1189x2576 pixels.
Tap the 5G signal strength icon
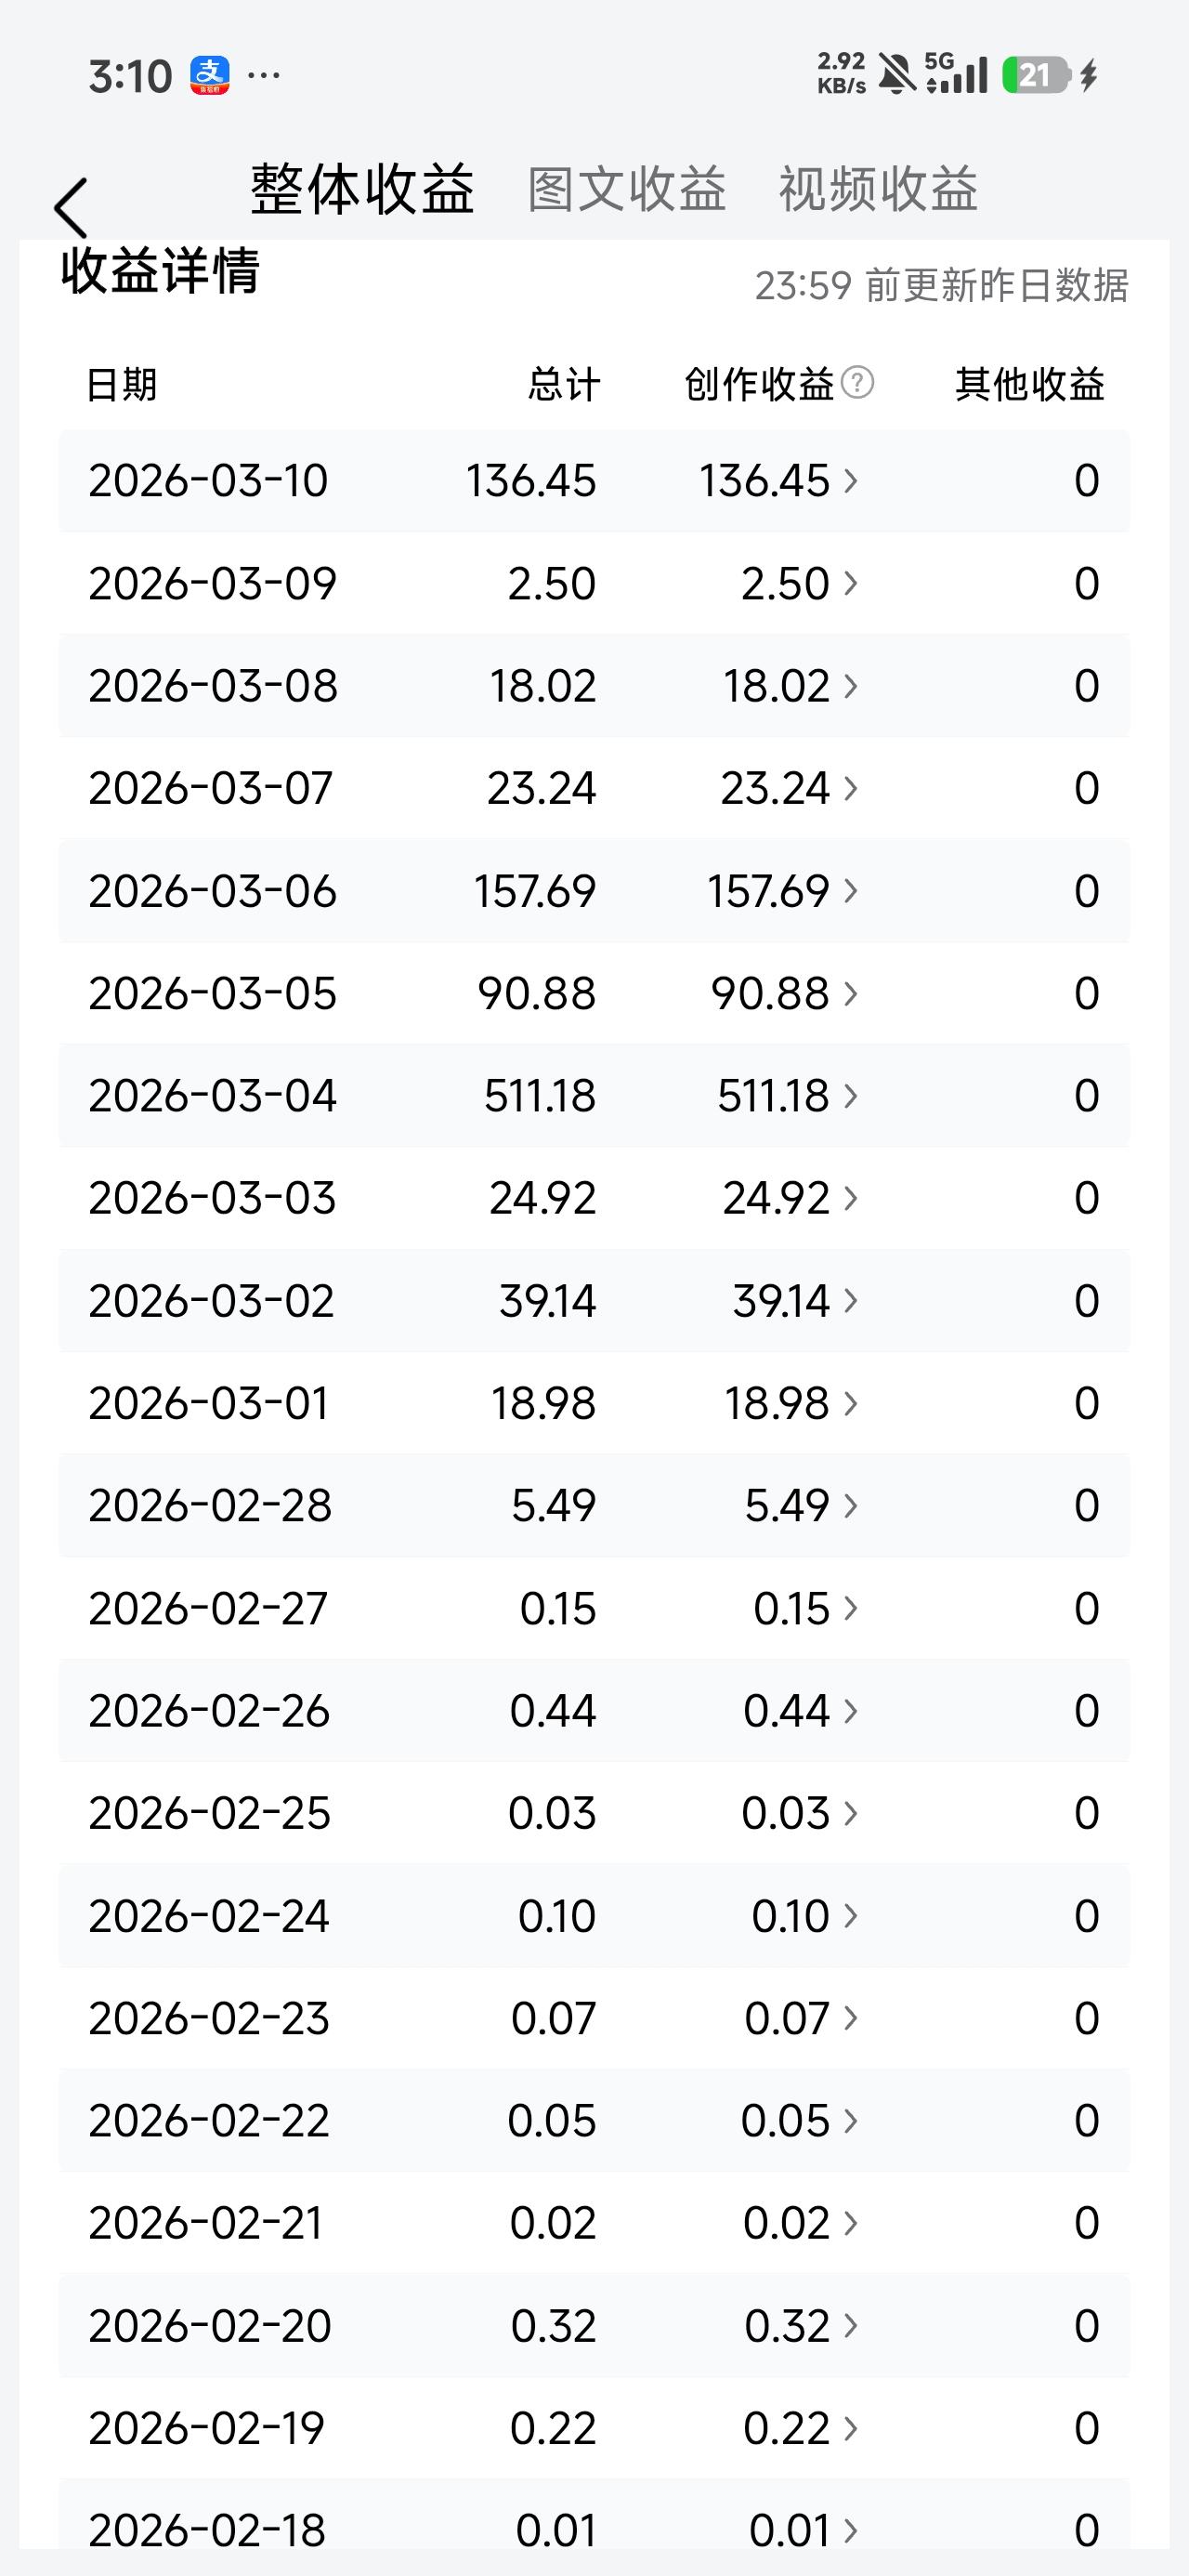click(957, 74)
